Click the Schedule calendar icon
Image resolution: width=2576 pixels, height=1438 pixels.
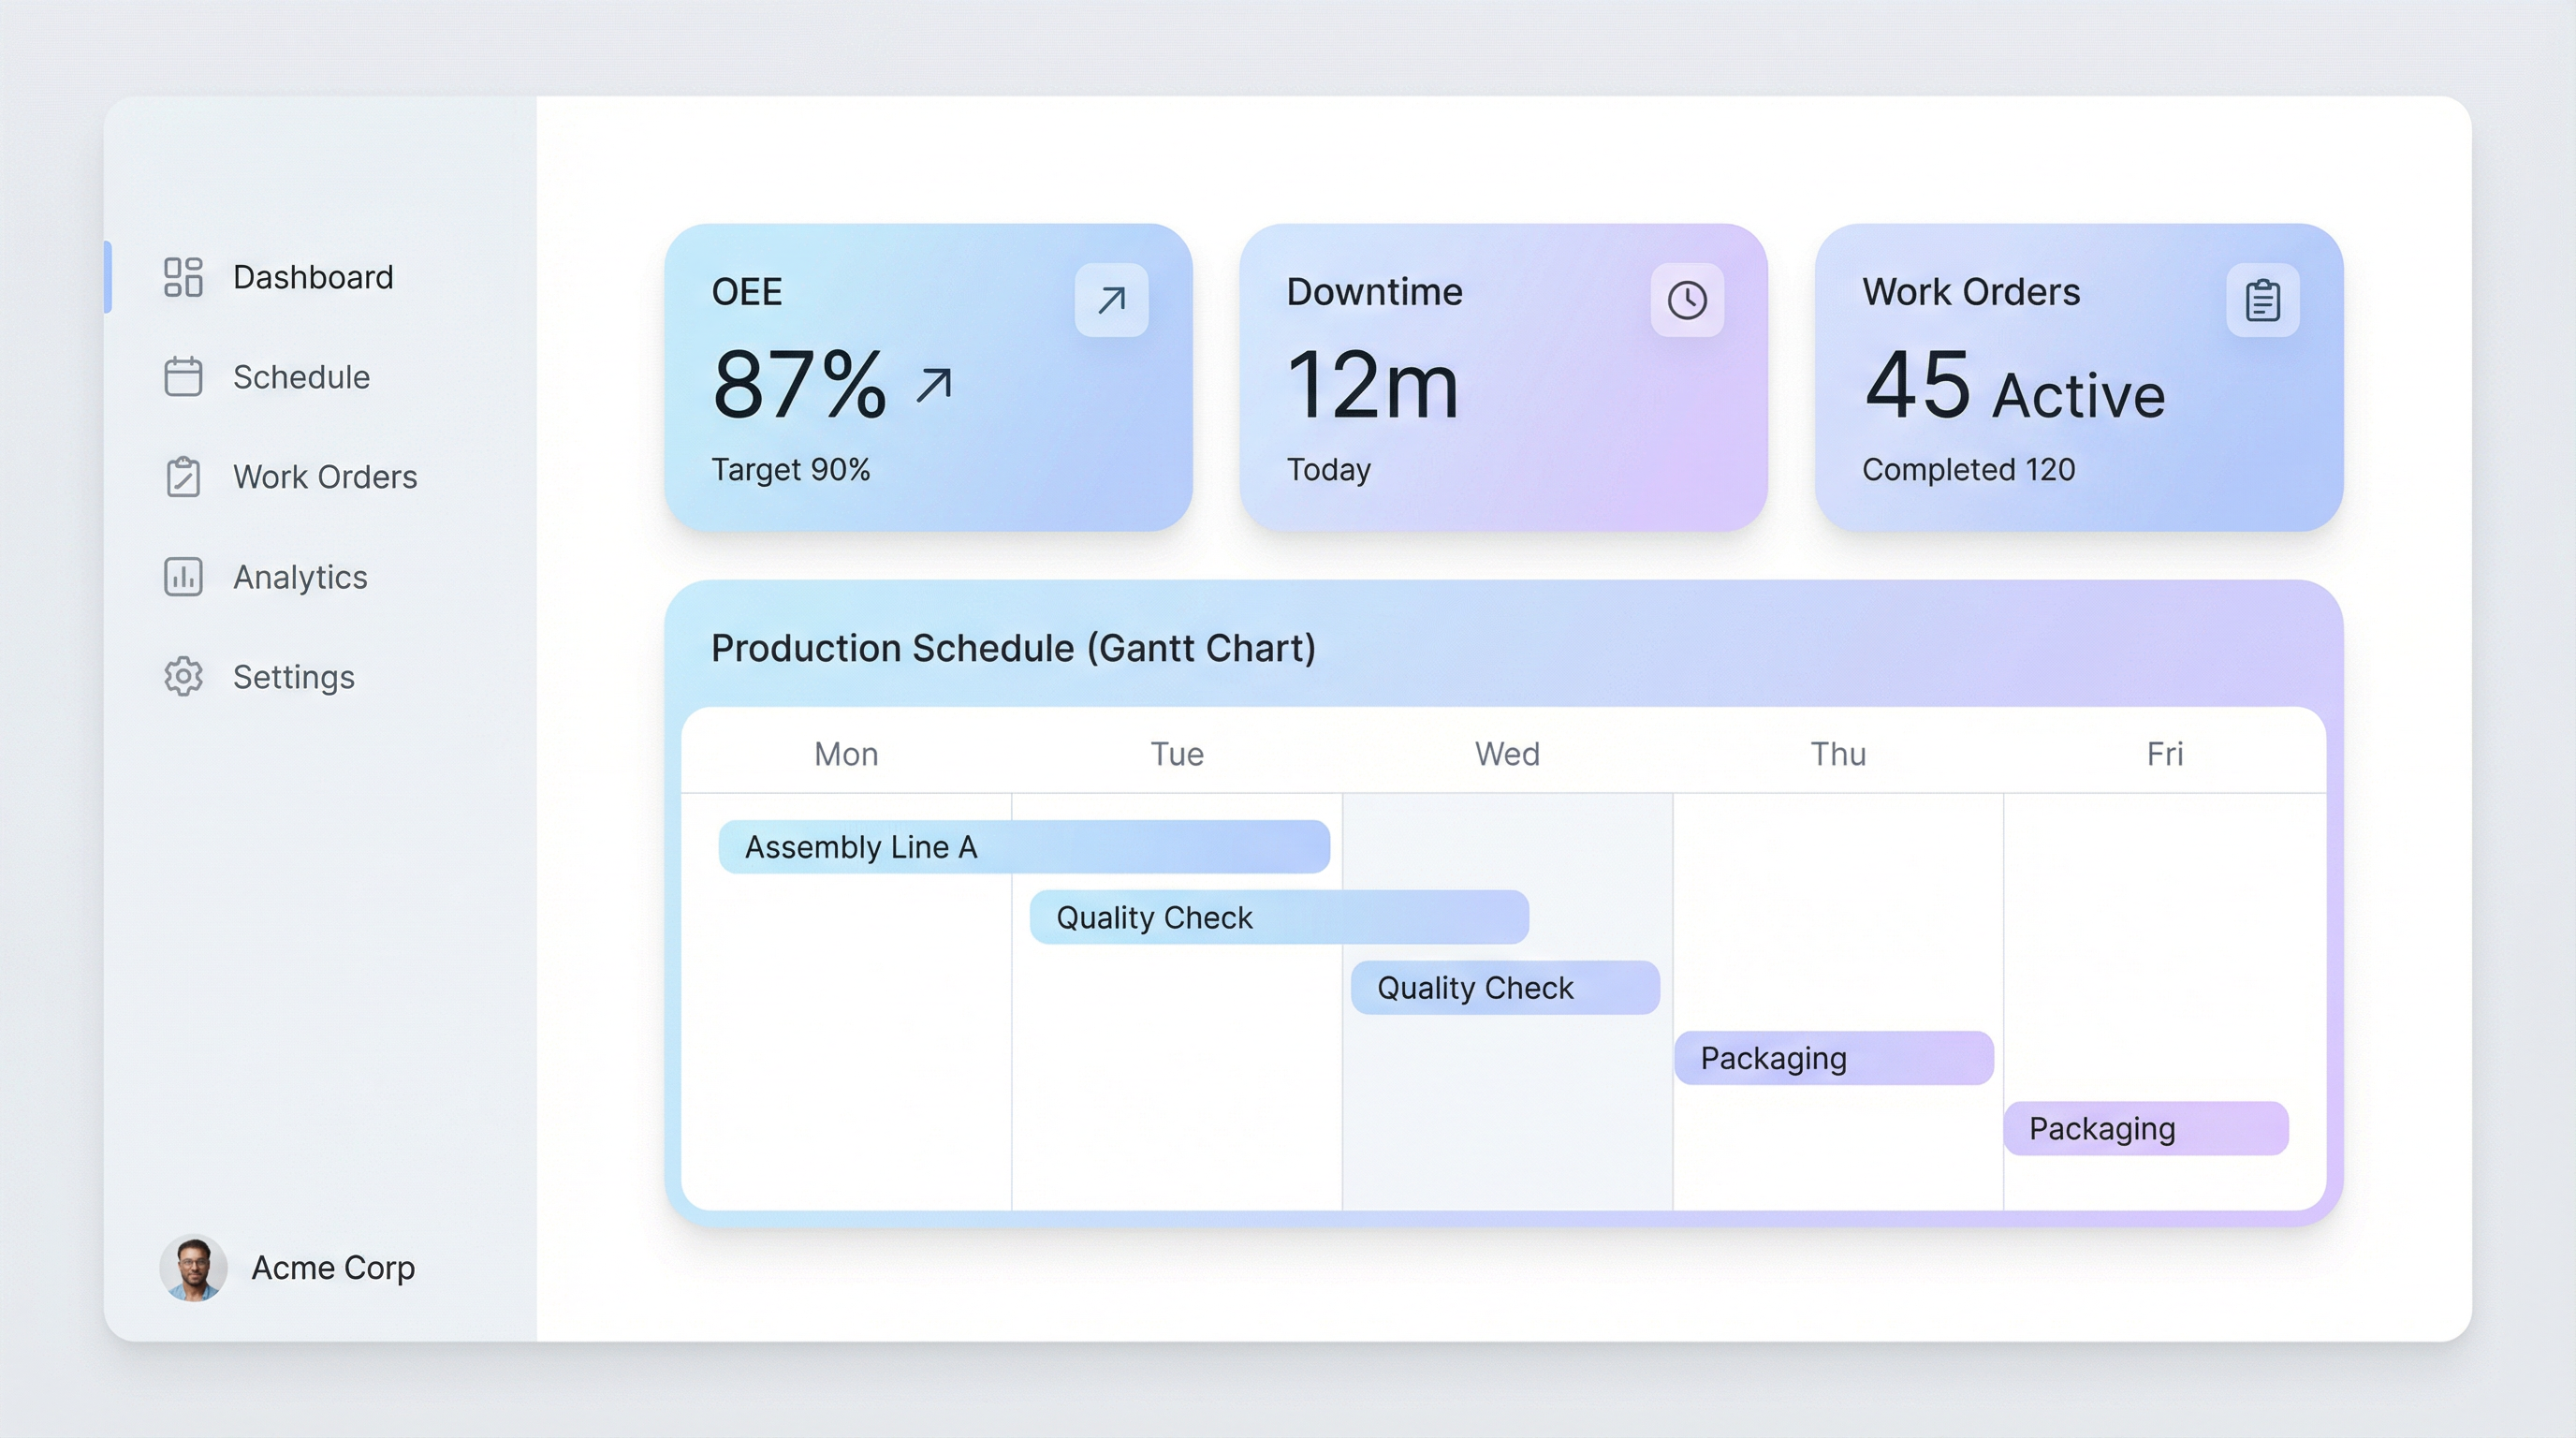pyautogui.click(x=183, y=377)
